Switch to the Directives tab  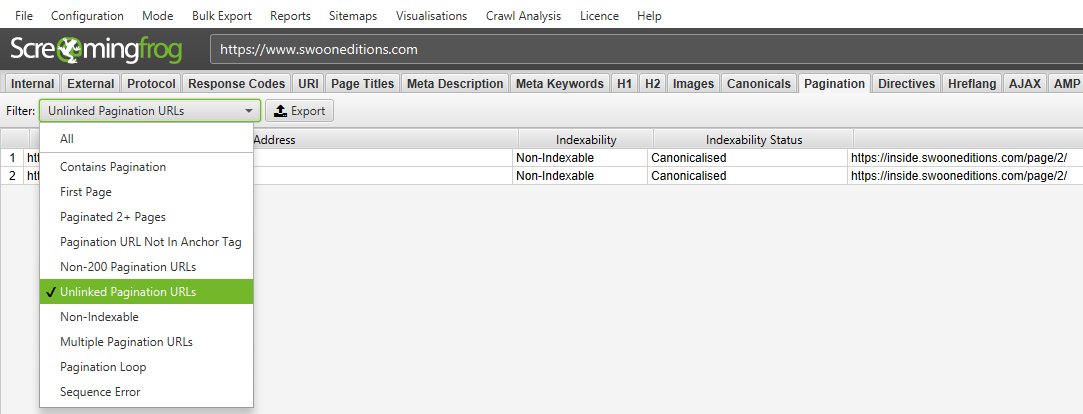[x=906, y=84]
